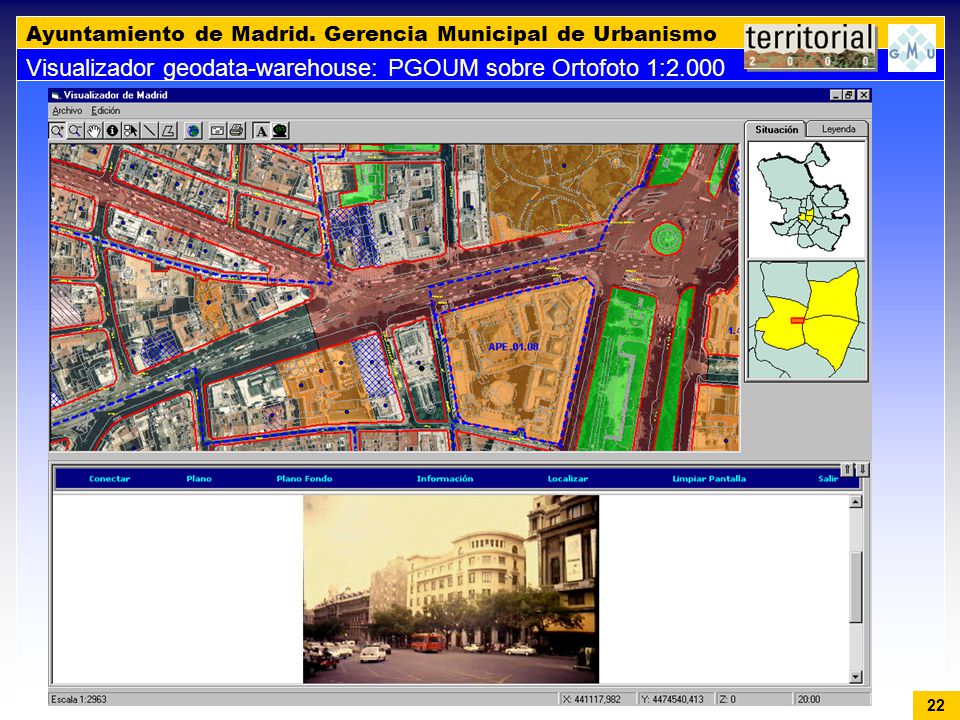The image size is (960, 720).
Task: Click the photo panel scrollbar down arrow
Action: [856, 677]
